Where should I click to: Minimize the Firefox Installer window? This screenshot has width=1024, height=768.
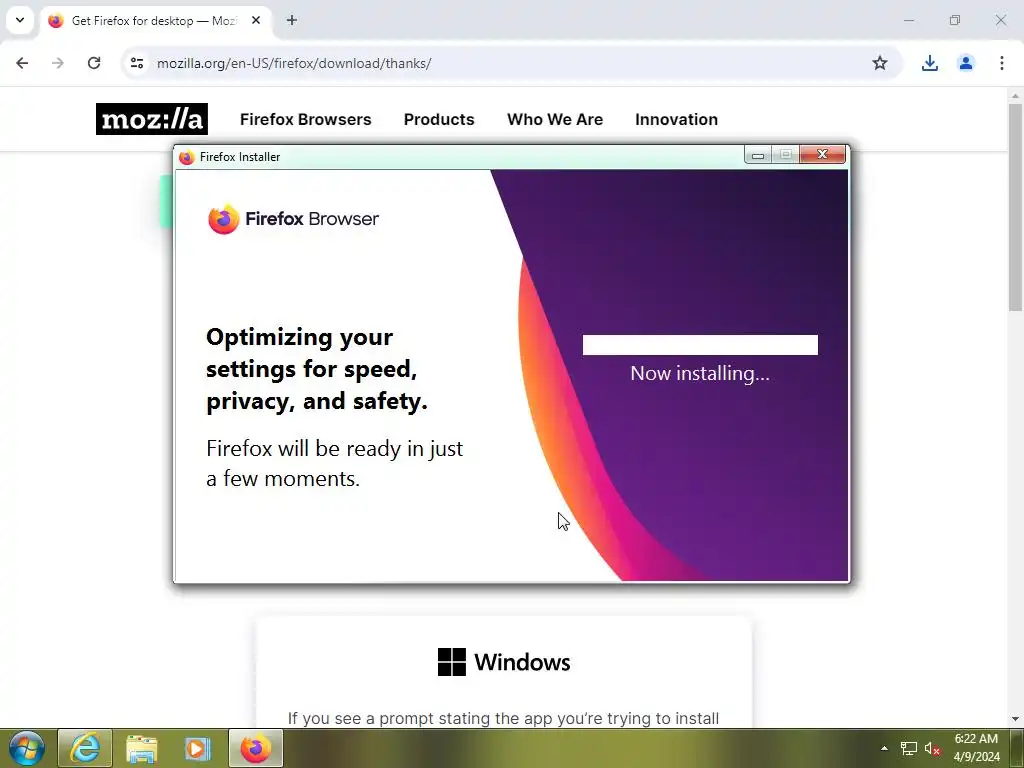point(758,155)
